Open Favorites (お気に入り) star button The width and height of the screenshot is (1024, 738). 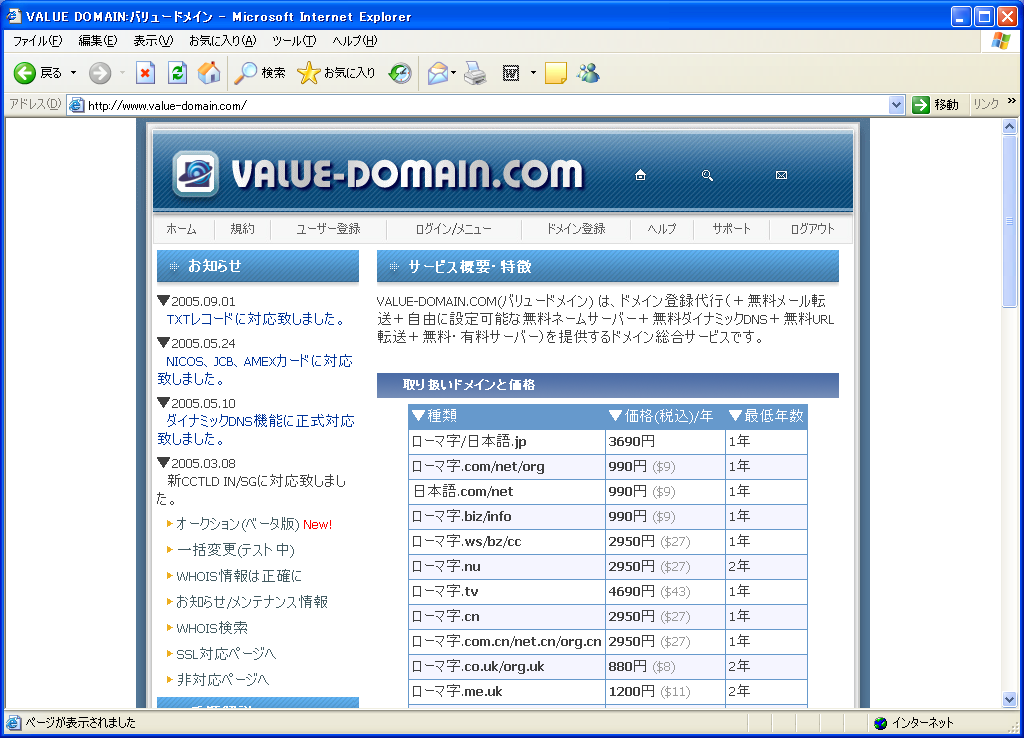(x=336, y=73)
